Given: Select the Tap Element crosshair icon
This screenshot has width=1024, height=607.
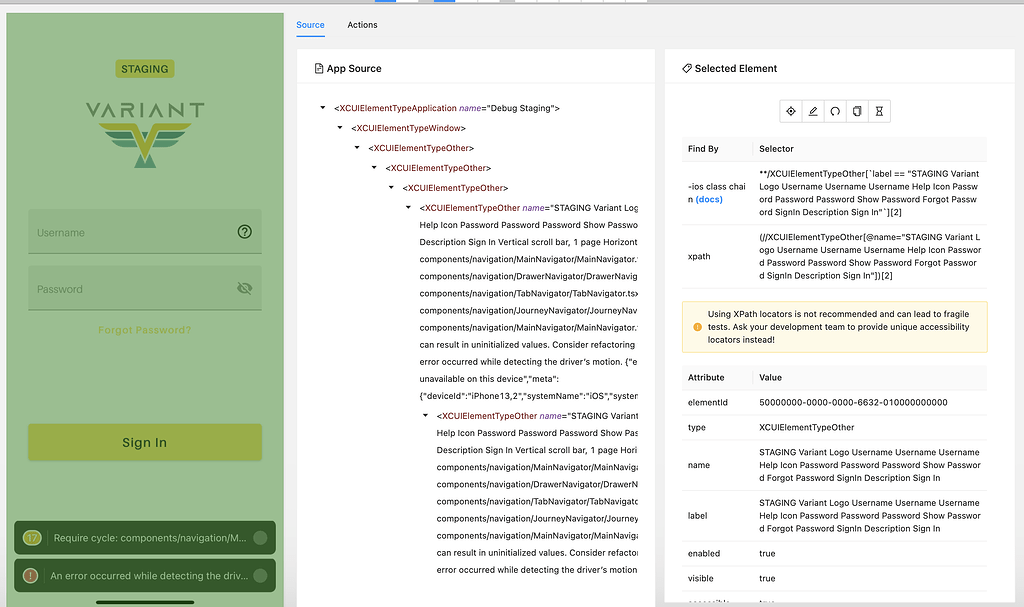Looking at the screenshot, I should point(789,111).
